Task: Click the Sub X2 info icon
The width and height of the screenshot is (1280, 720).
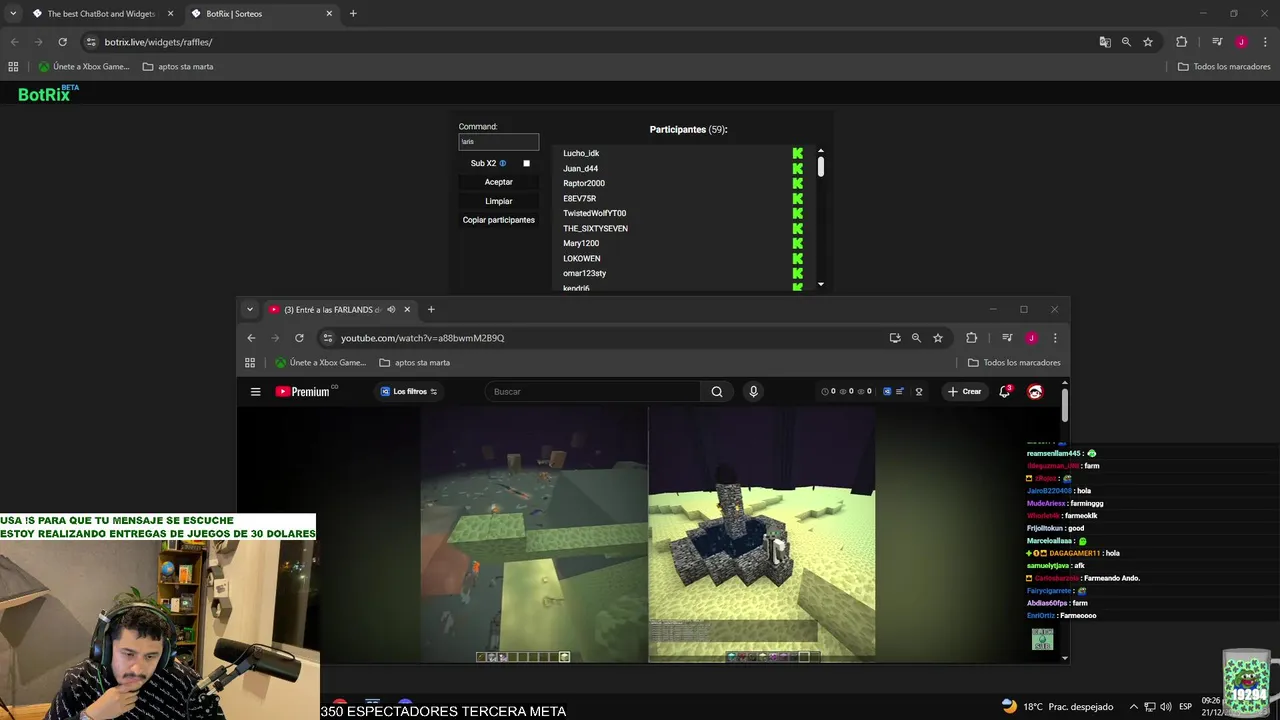Action: 502,163
